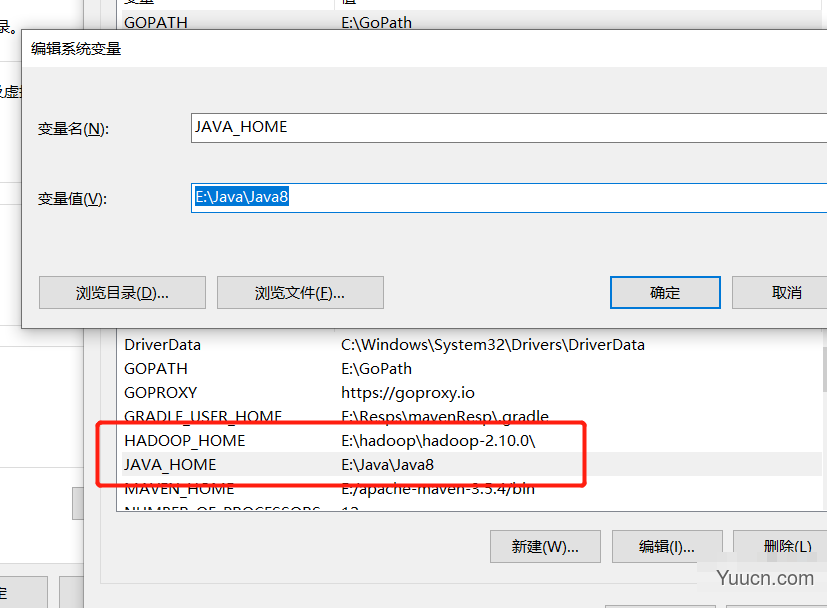
Task: Click the 变量名 JAVA_HOME input field
Action: (x=509, y=128)
